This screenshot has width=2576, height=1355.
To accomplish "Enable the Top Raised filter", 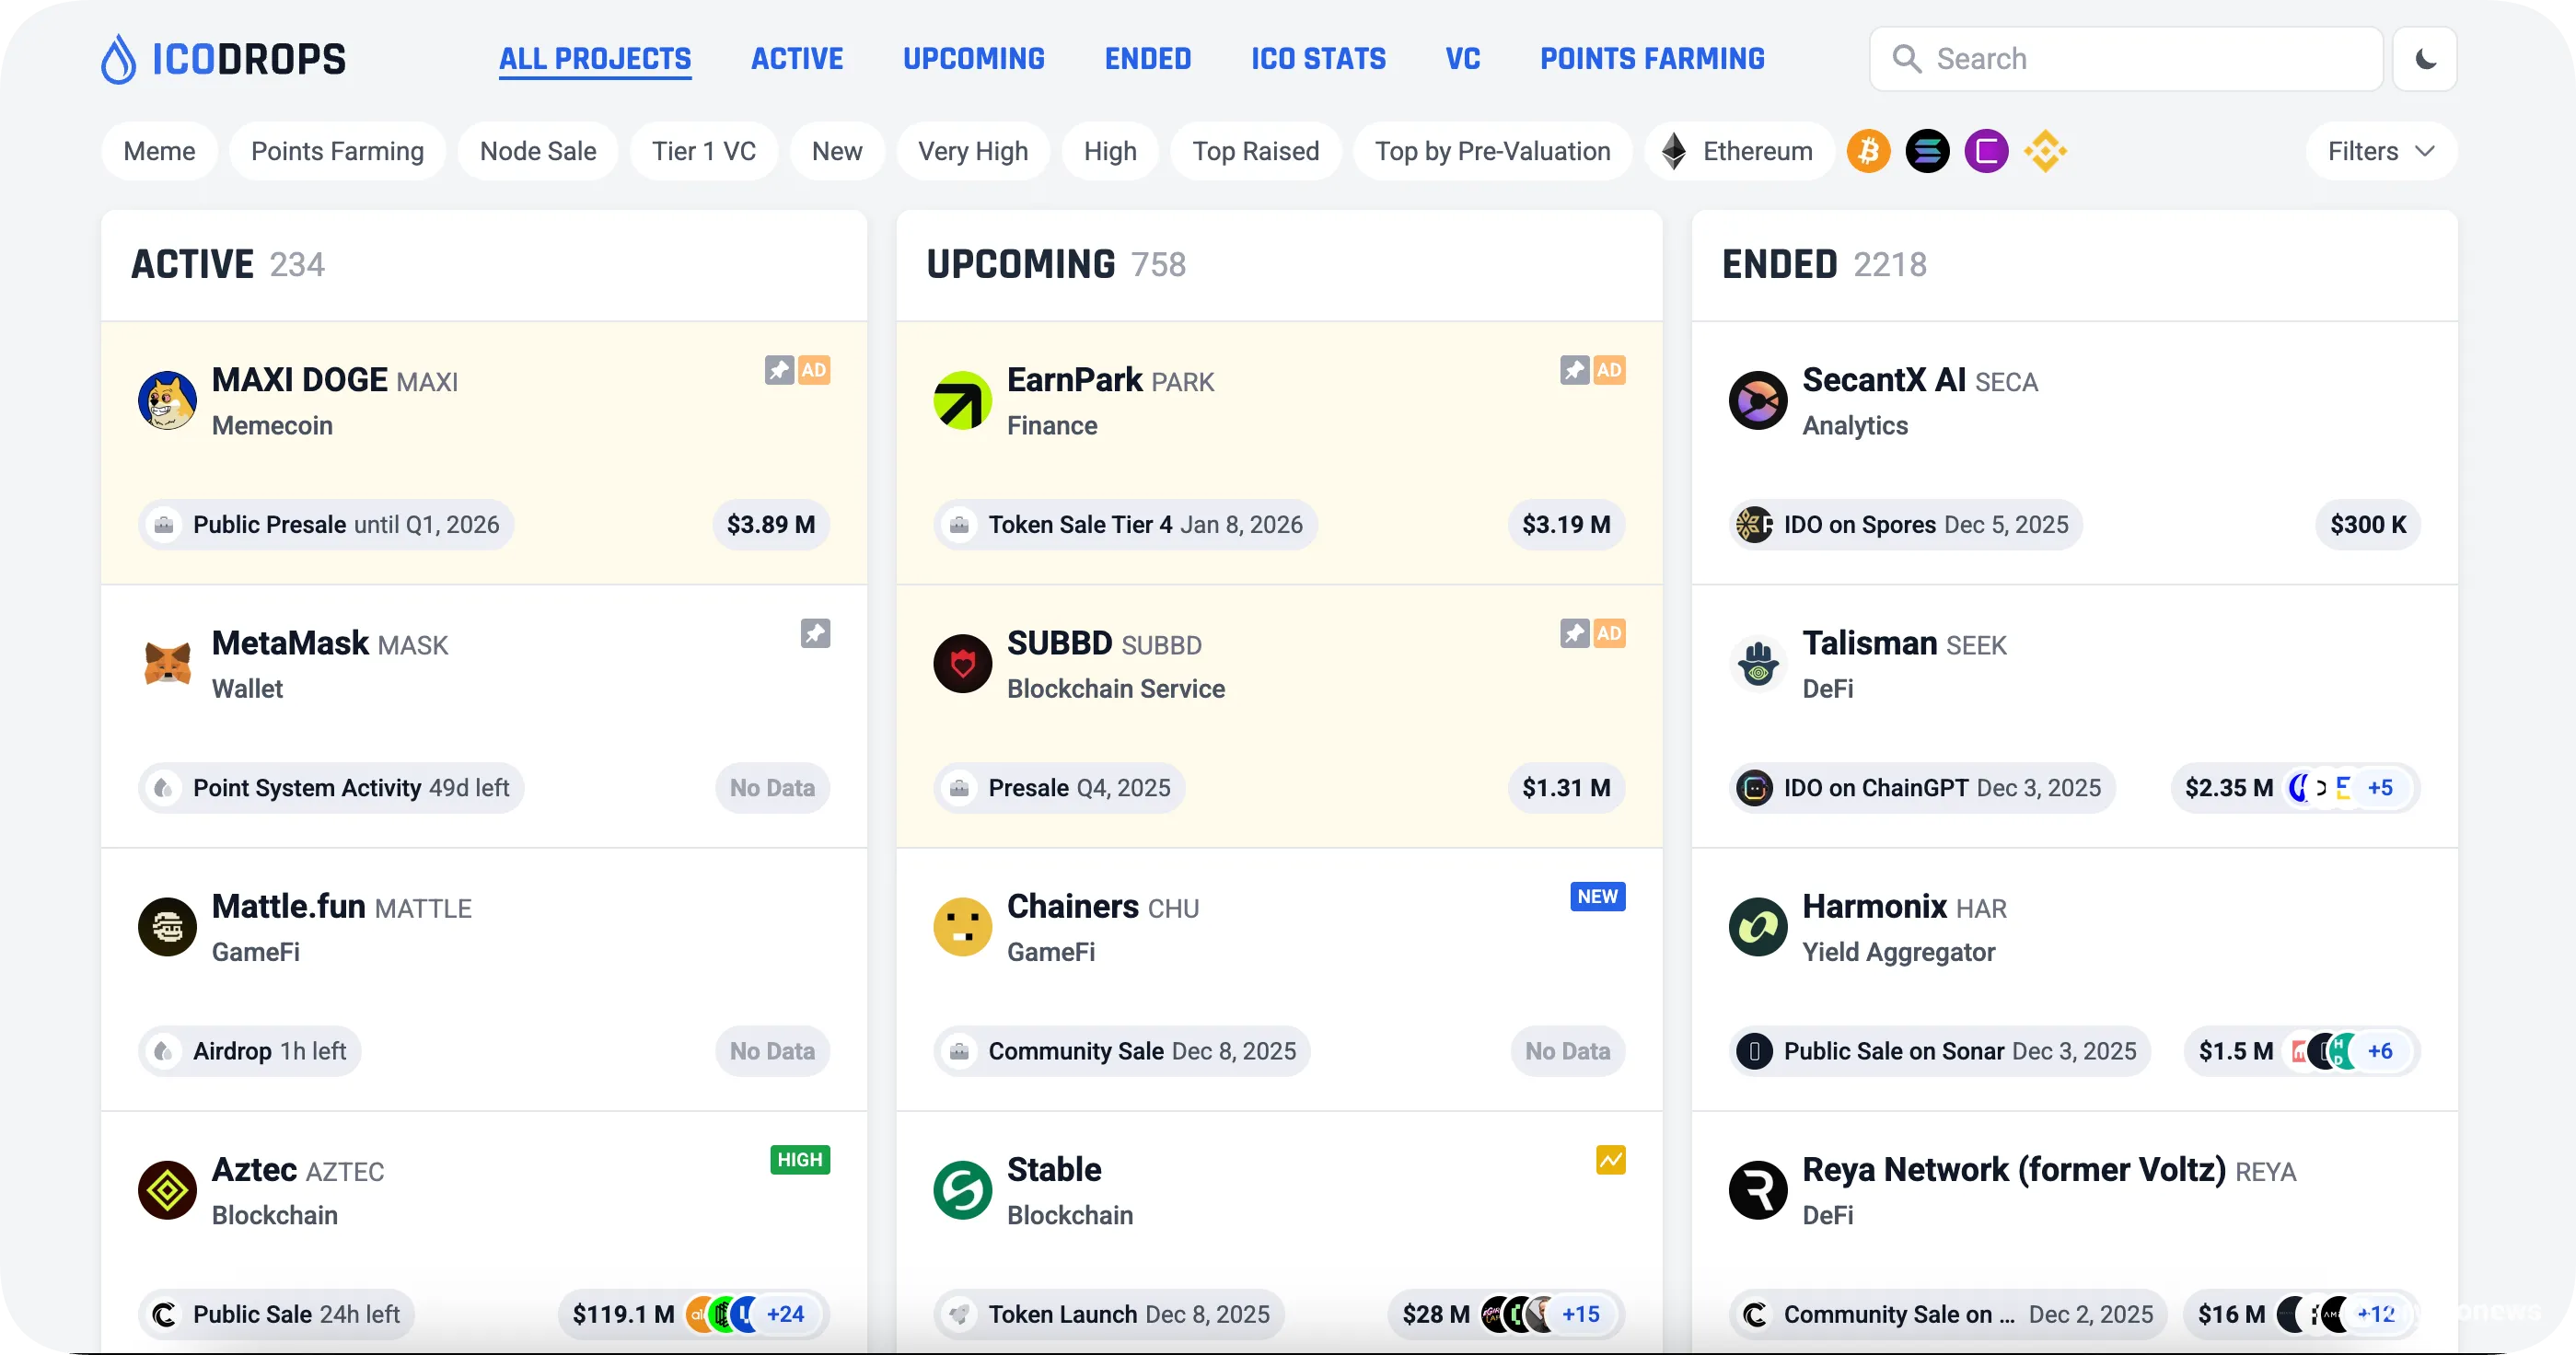I will coord(1256,150).
